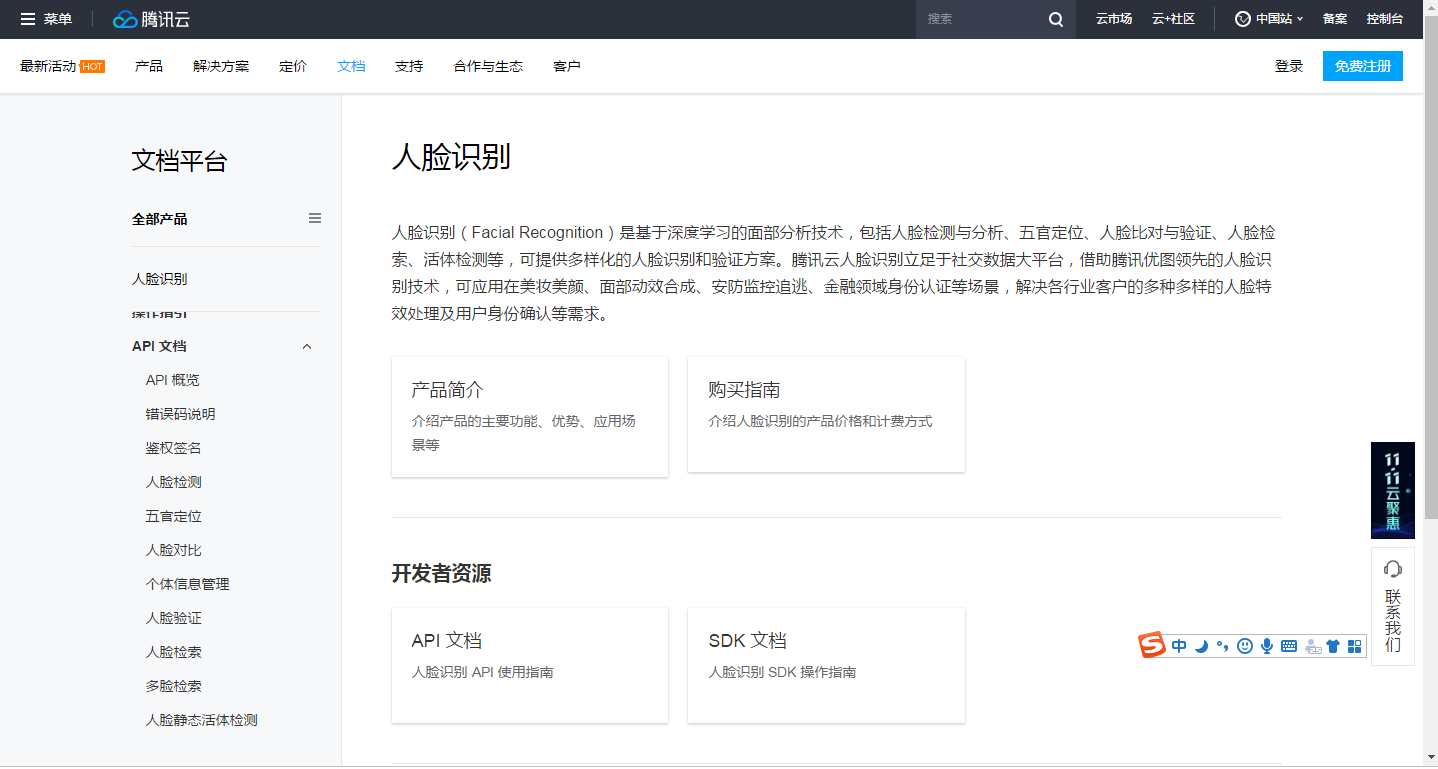Open the SDK 文档 resource card

point(826,665)
